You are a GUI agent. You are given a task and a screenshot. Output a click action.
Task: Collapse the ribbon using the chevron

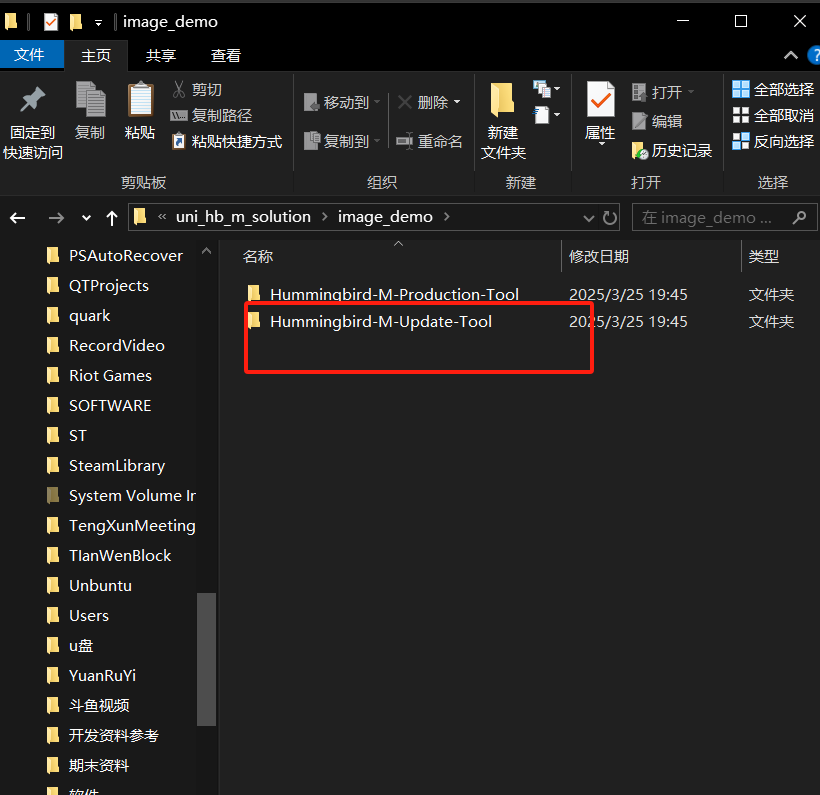coord(790,56)
